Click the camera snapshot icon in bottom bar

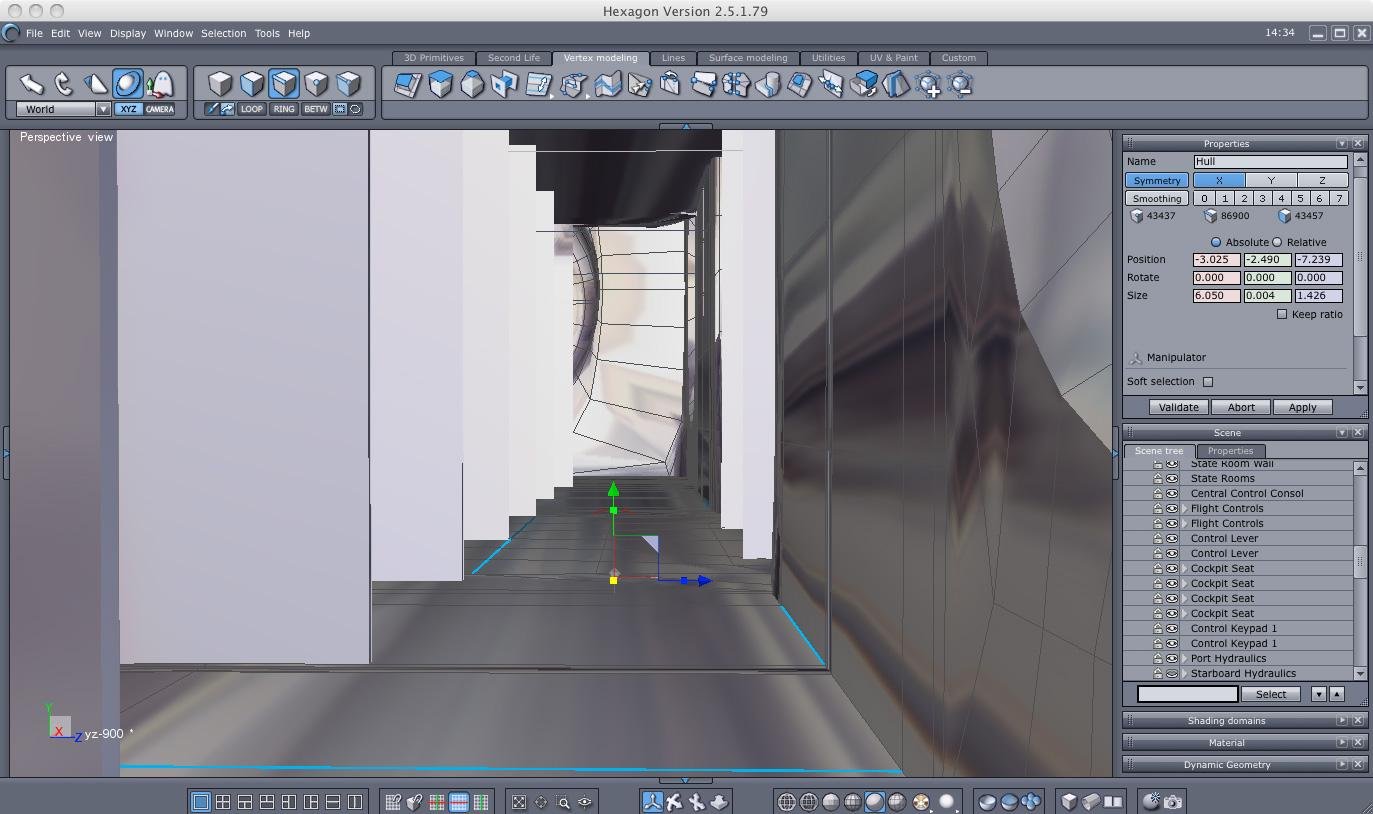point(1173,801)
